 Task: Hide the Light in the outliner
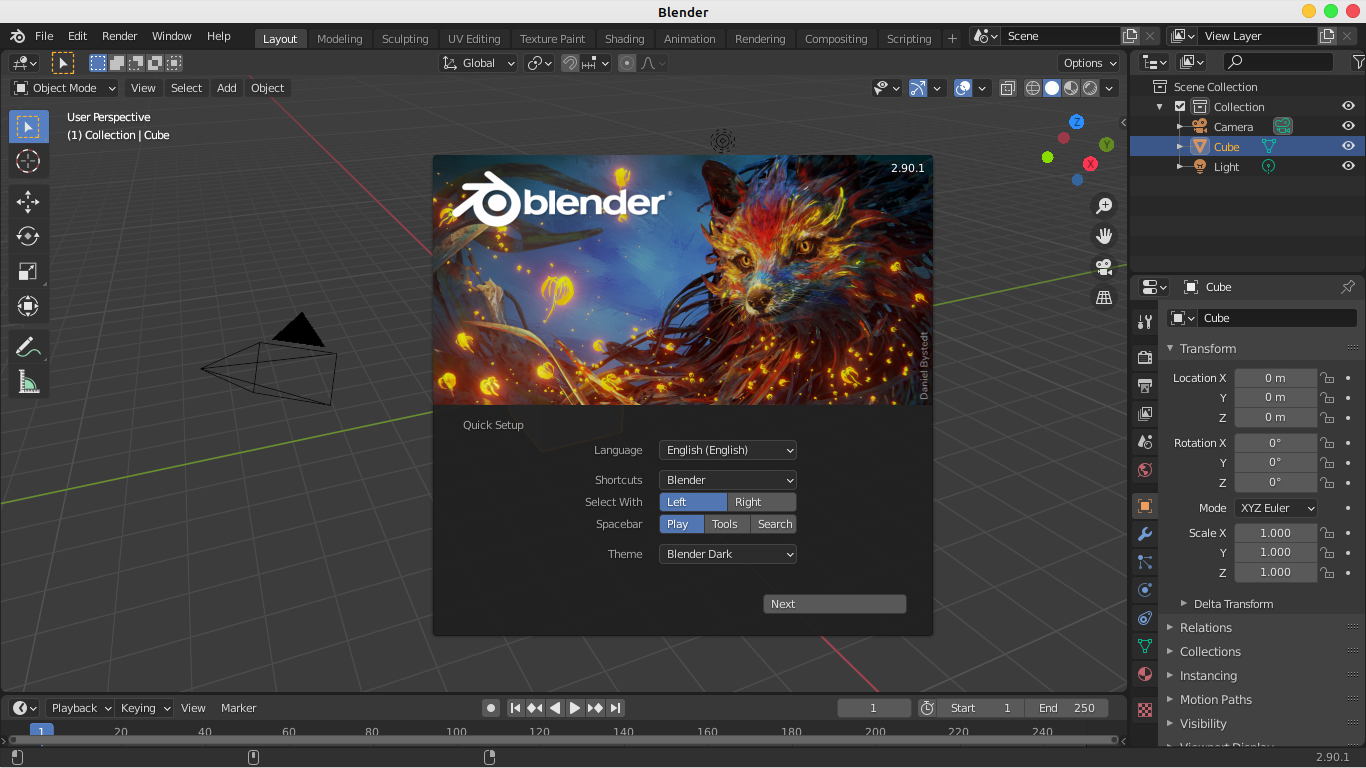(1348, 167)
